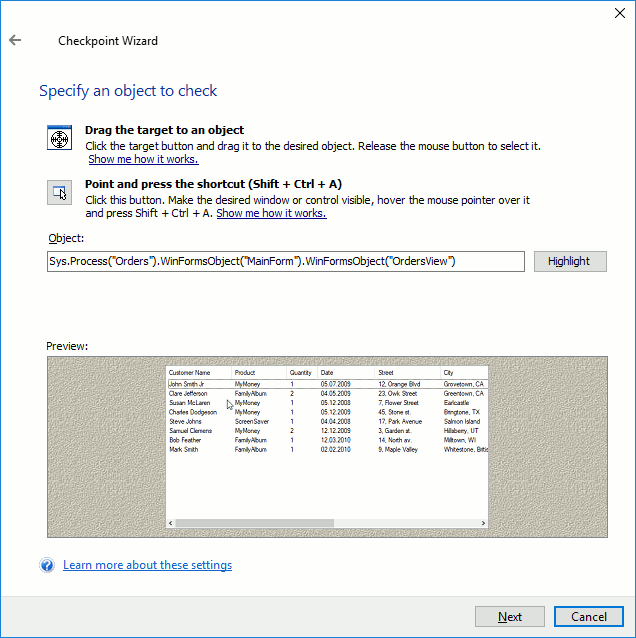636x638 pixels.
Task: Select the 'Samuel Clemens' row in preview
Action: pyautogui.click(x=327, y=431)
